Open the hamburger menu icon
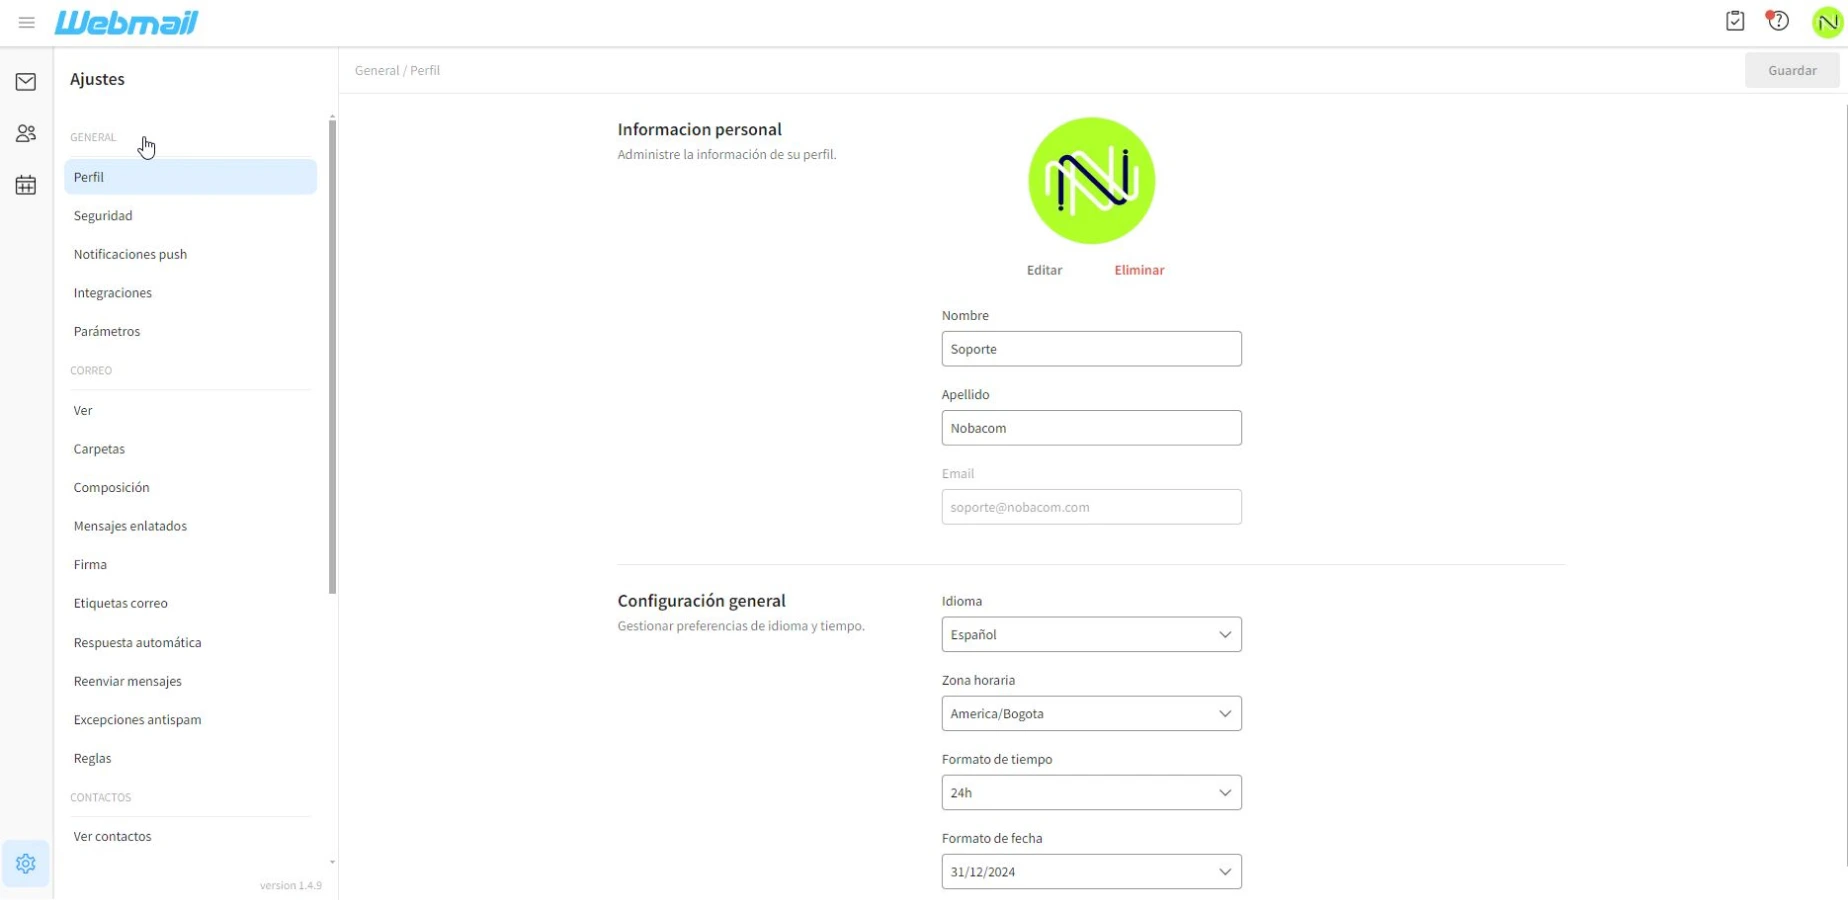The width and height of the screenshot is (1848, 900). click(27, 22)
